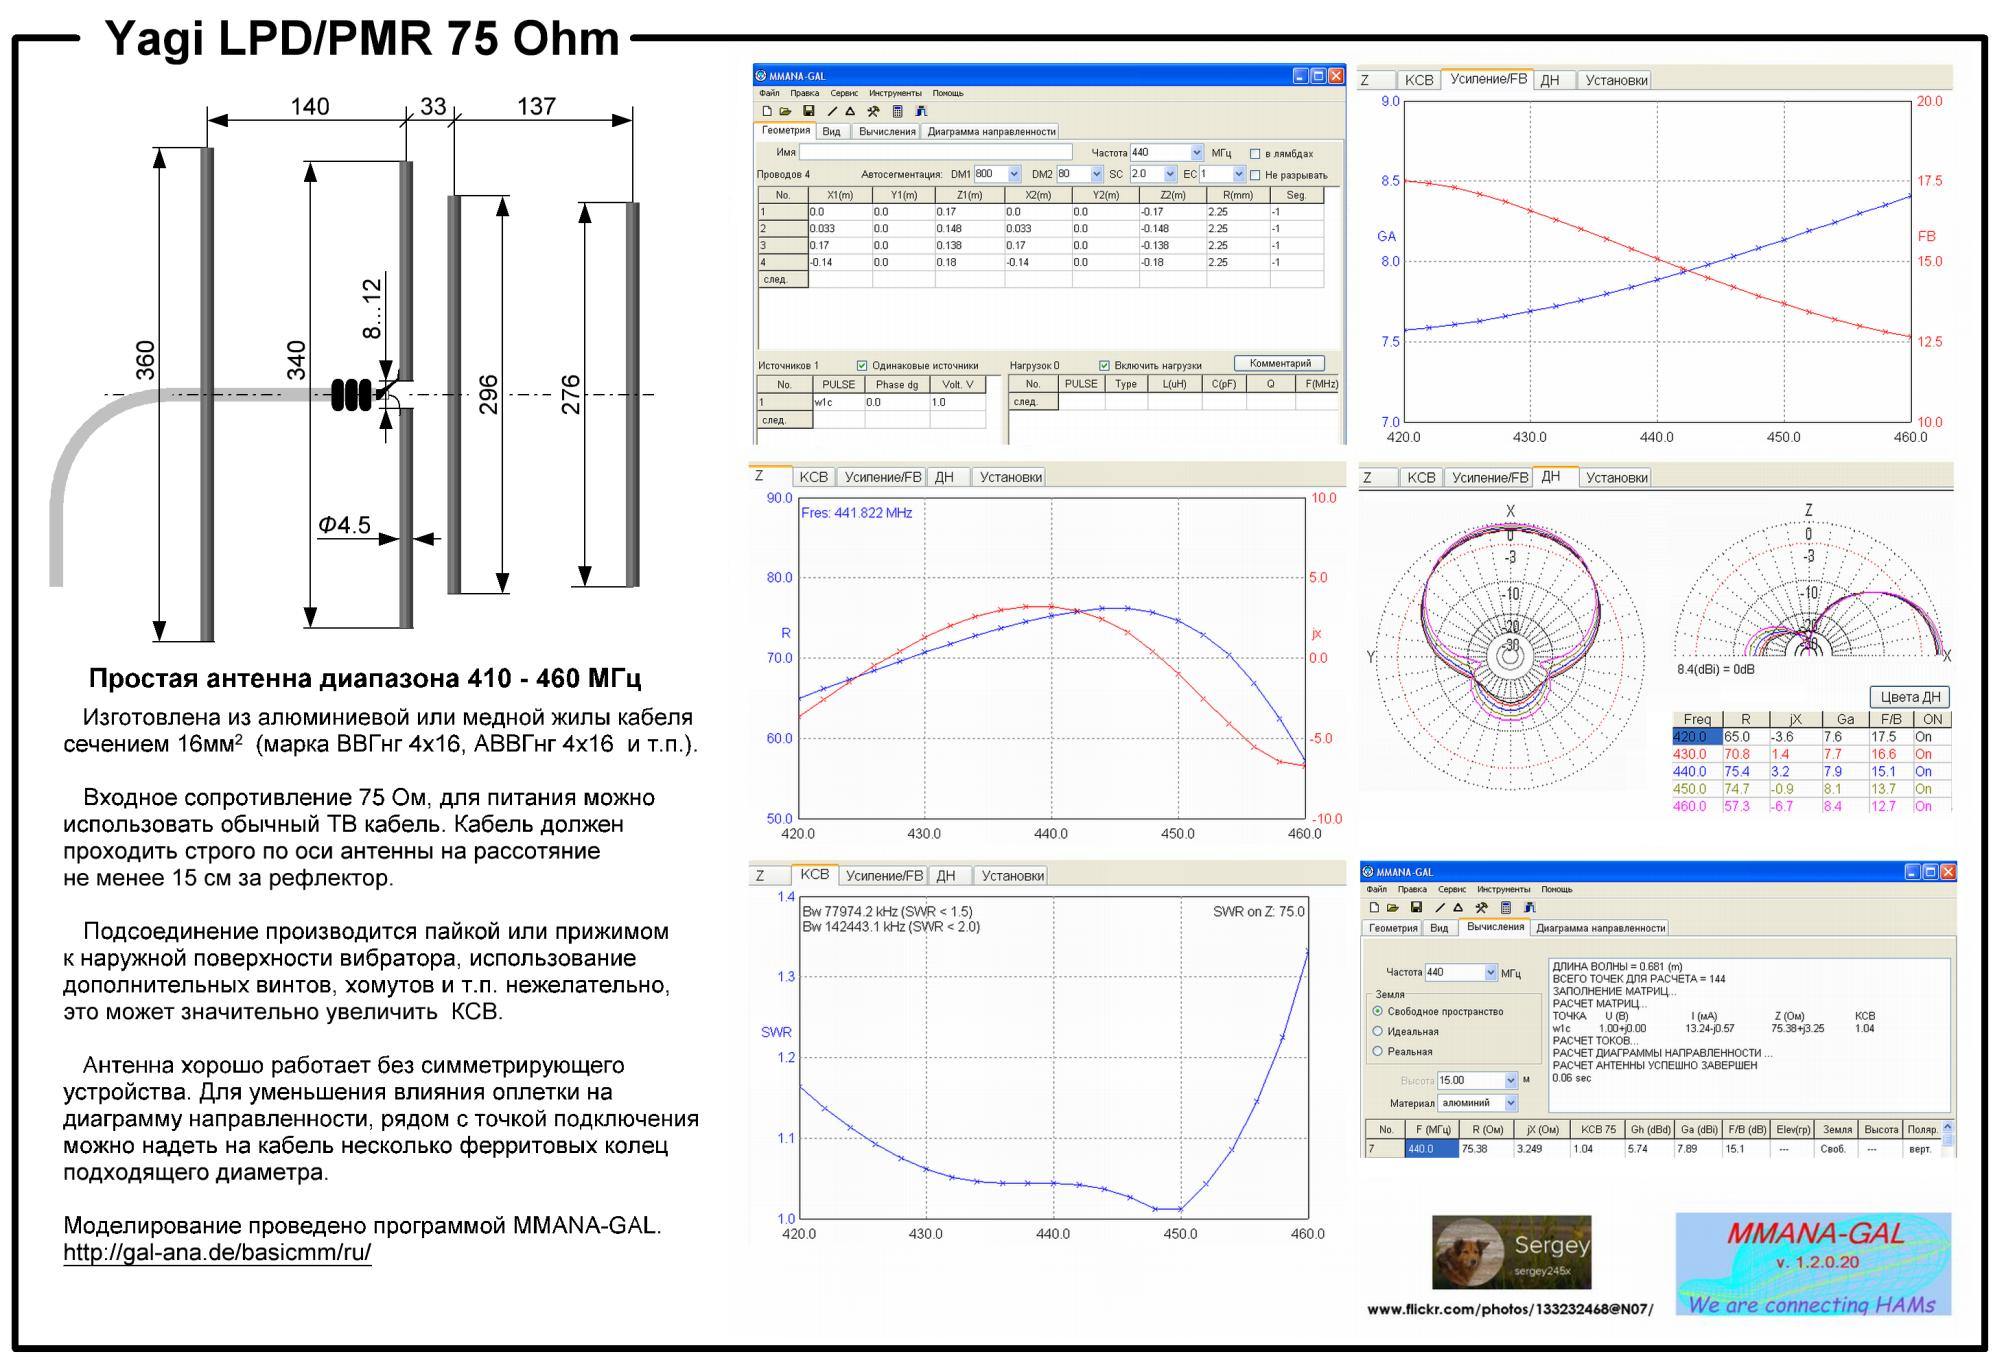Screen dimensions: 2000x1363
Task: Open 'Сервис' menu in upper MMANA-GAL window
Action: point(844,93)
